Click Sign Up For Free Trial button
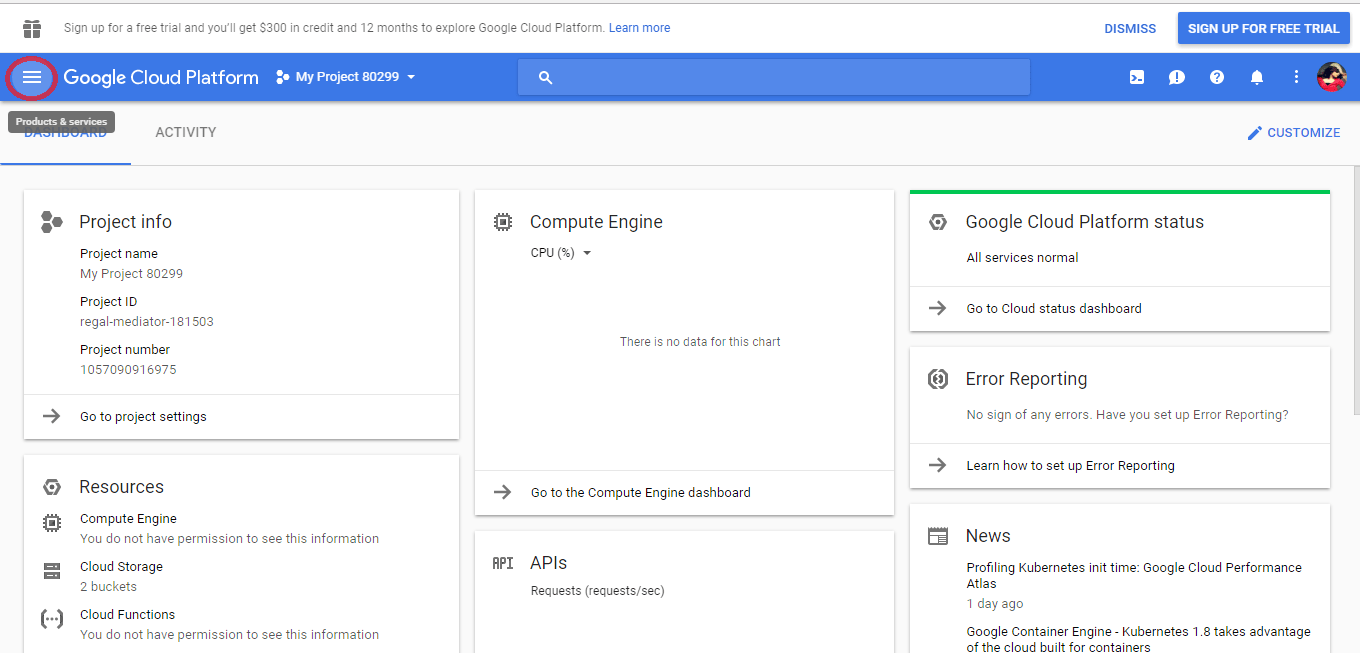This screenshot has width=1360, height=653. pos(1264,28)
